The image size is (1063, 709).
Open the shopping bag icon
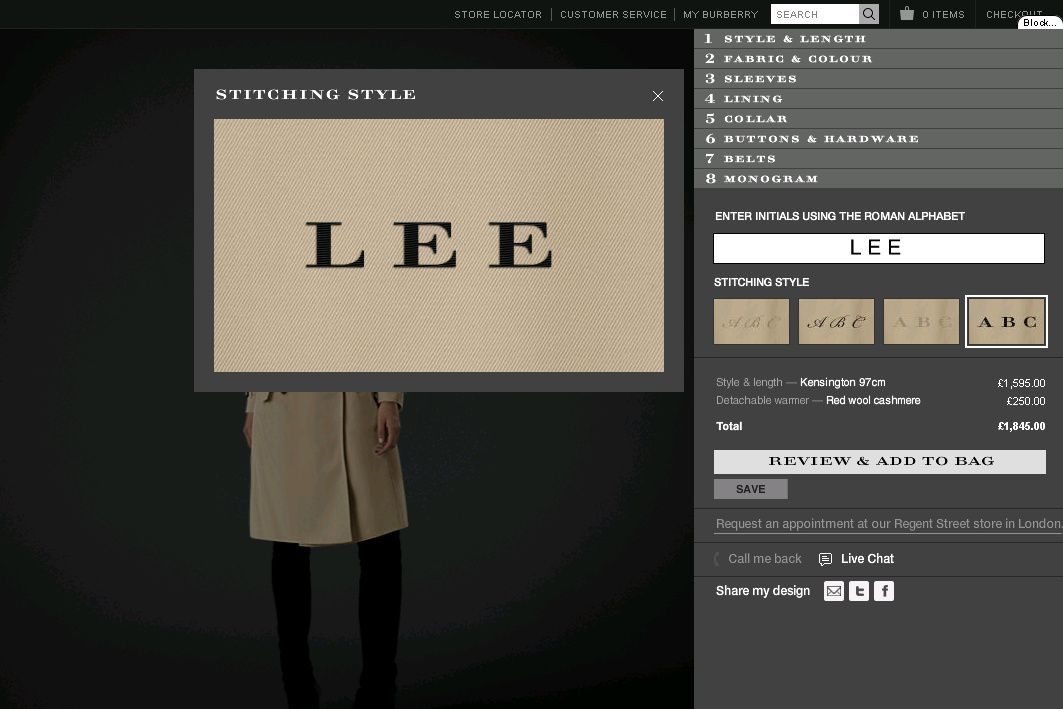coord(906,14)
